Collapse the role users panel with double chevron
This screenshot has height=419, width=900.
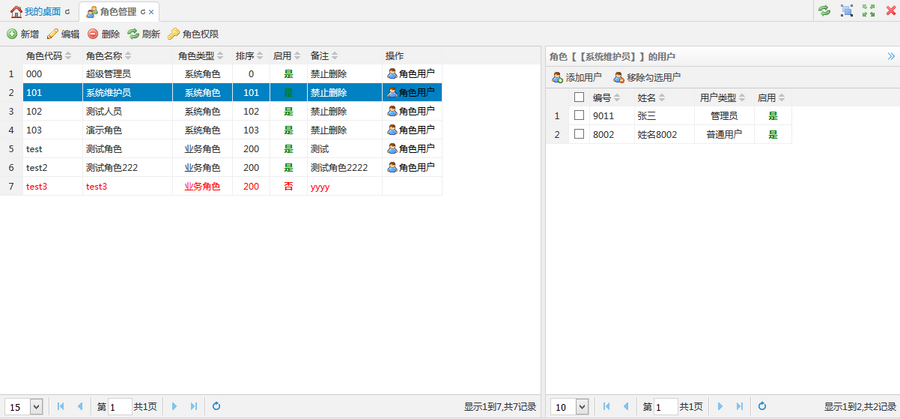(891, 56)
